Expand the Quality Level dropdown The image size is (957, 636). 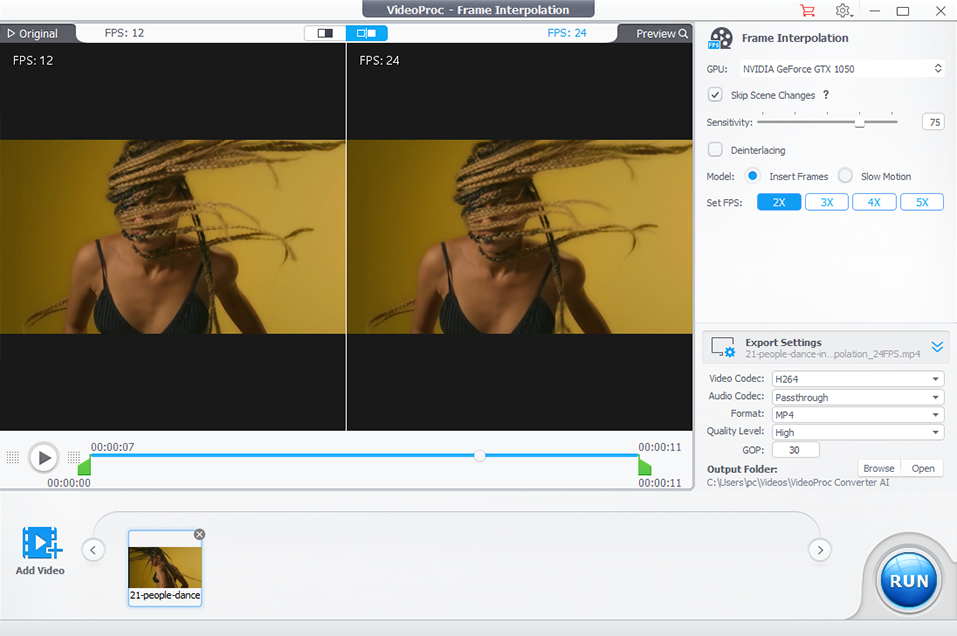click(x=856, y=433)
